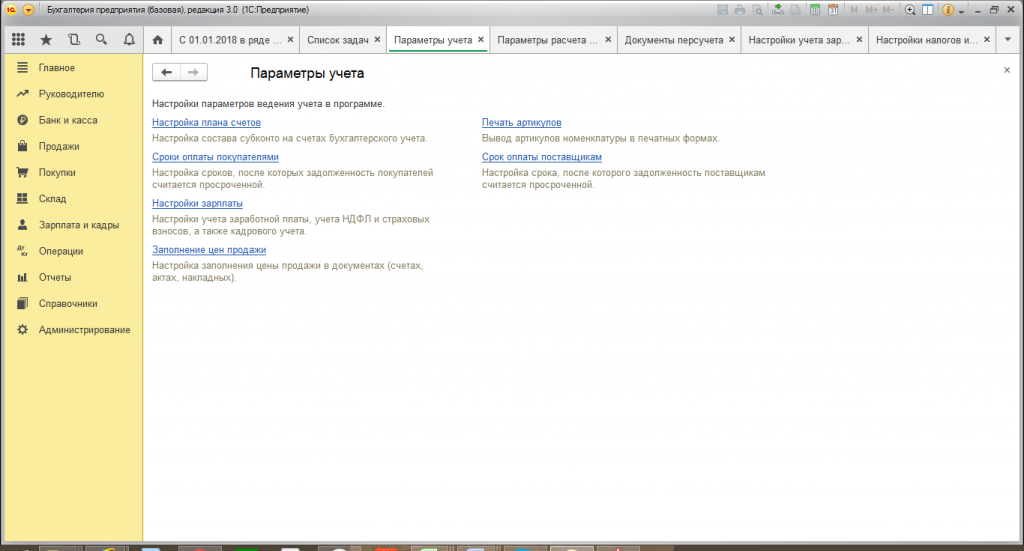Open the calculator icon in title bar
The image size is (1024, 551).
pos(815,10)
